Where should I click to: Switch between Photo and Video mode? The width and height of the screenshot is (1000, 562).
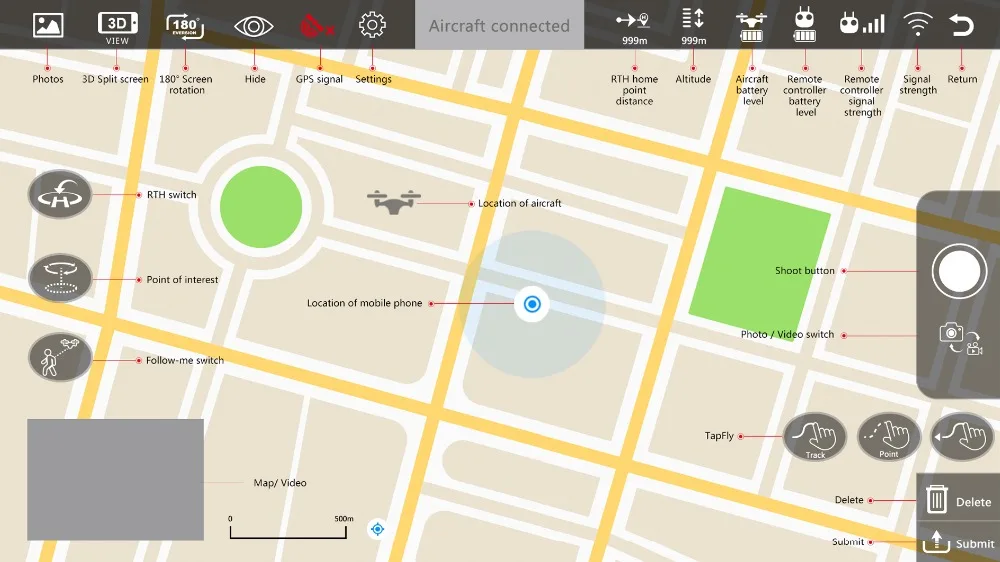pyautogui.click(x=960, y=339)
